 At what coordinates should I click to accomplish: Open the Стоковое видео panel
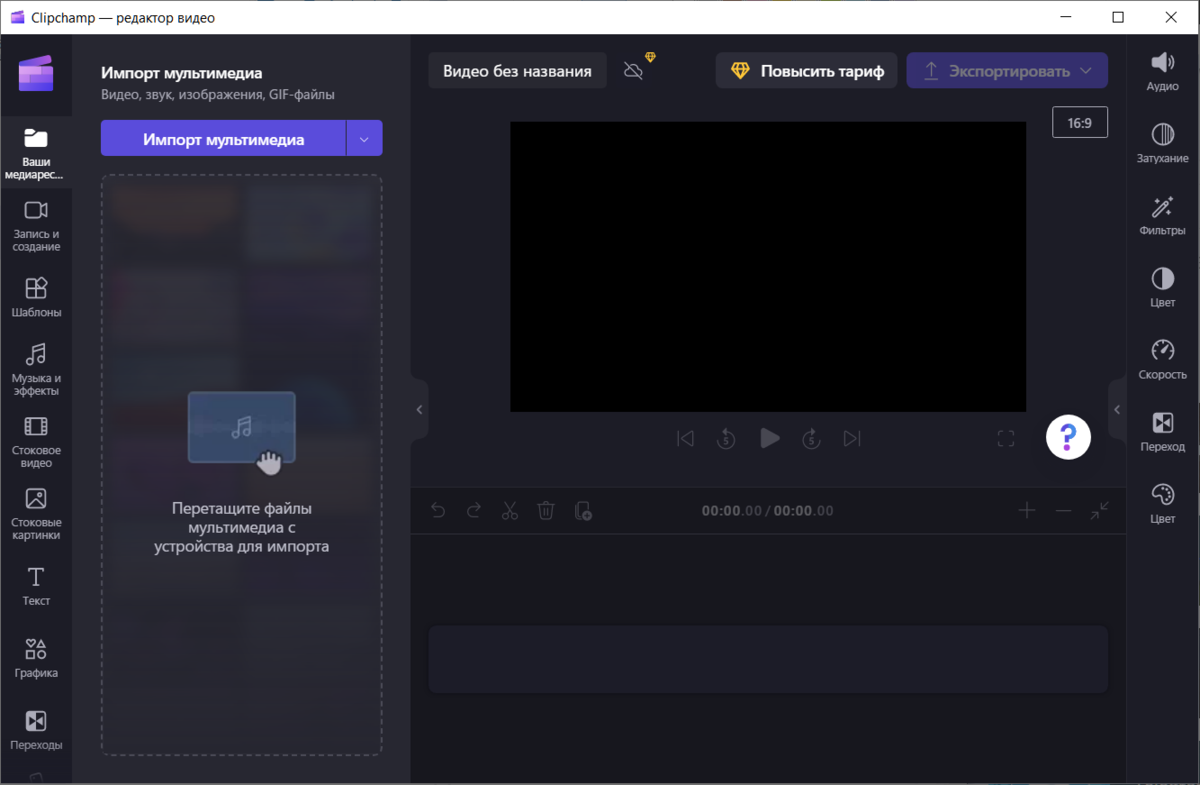(x=36, y=440)
